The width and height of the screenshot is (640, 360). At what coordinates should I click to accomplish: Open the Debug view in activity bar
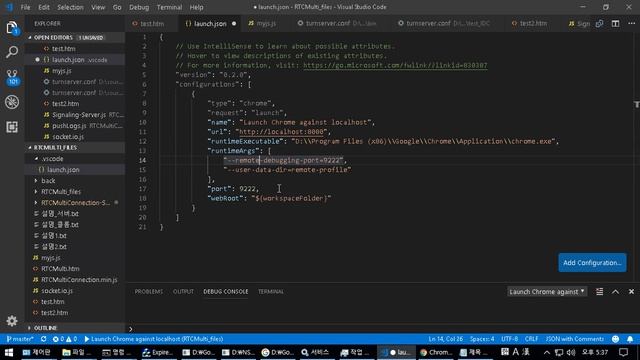(12, 102)
